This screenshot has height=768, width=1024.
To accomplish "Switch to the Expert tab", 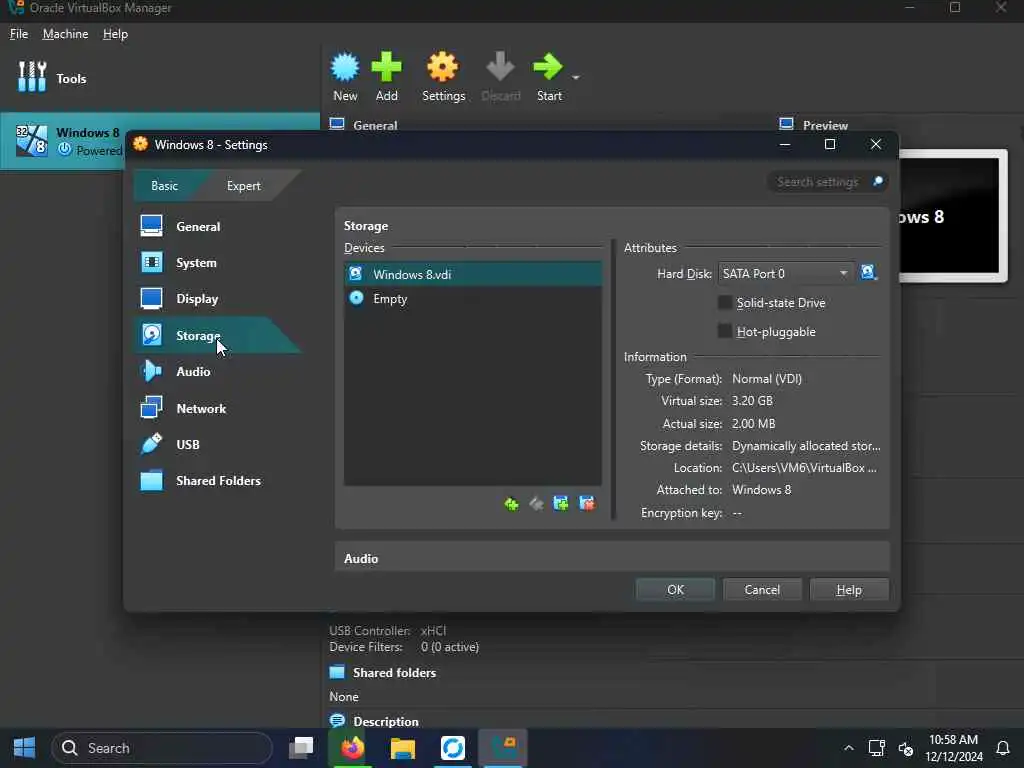I will click(244, 185).
